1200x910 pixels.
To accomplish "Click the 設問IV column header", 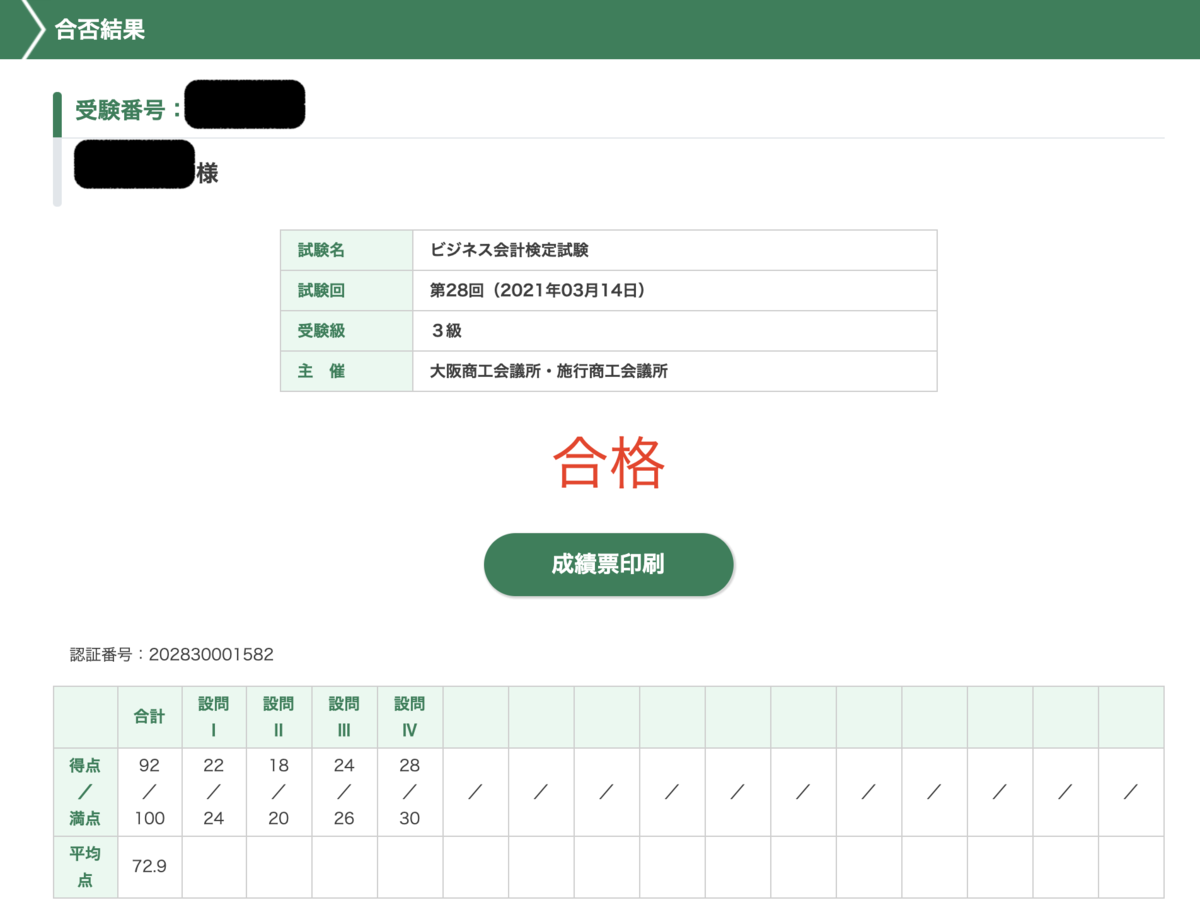I will [410, 716].
